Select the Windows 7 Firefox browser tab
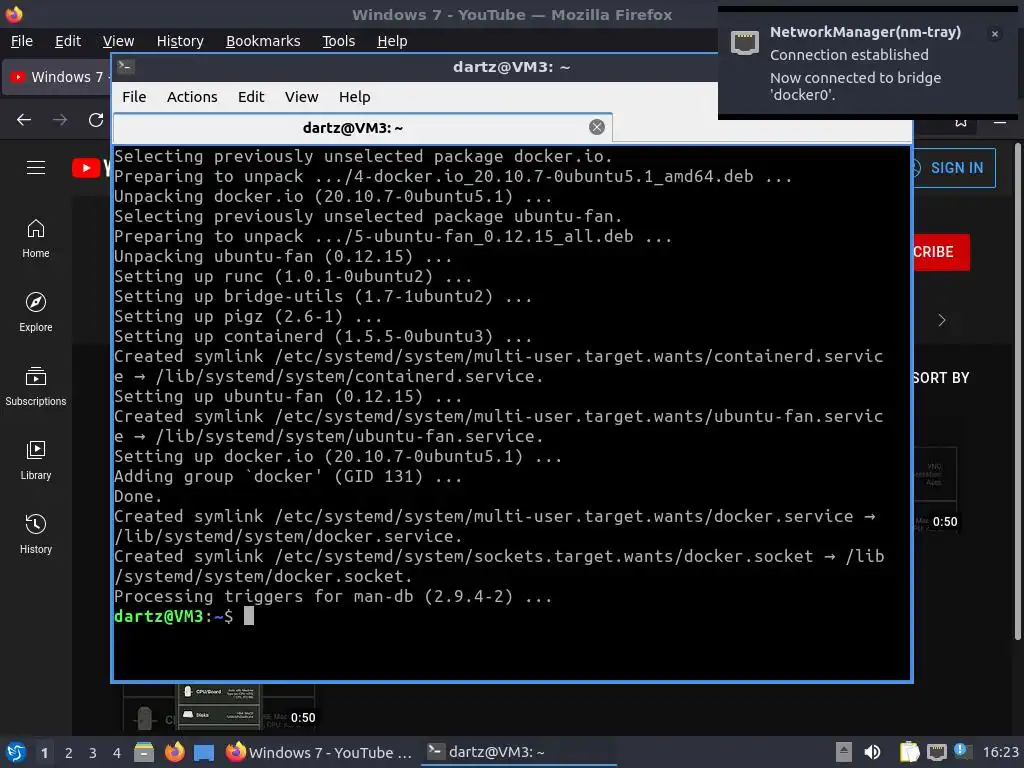 [57, 77]
